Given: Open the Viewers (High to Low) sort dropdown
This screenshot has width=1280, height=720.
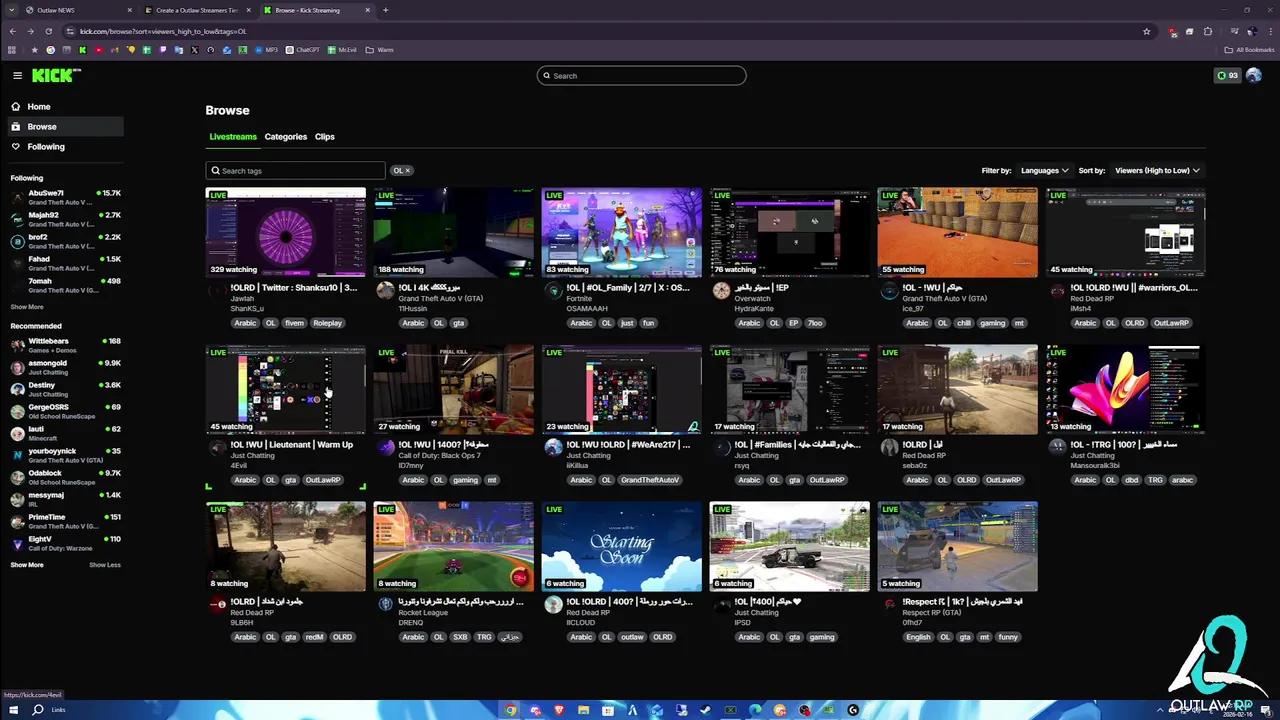Looking at the screenshot, I should coord(1157,170).
